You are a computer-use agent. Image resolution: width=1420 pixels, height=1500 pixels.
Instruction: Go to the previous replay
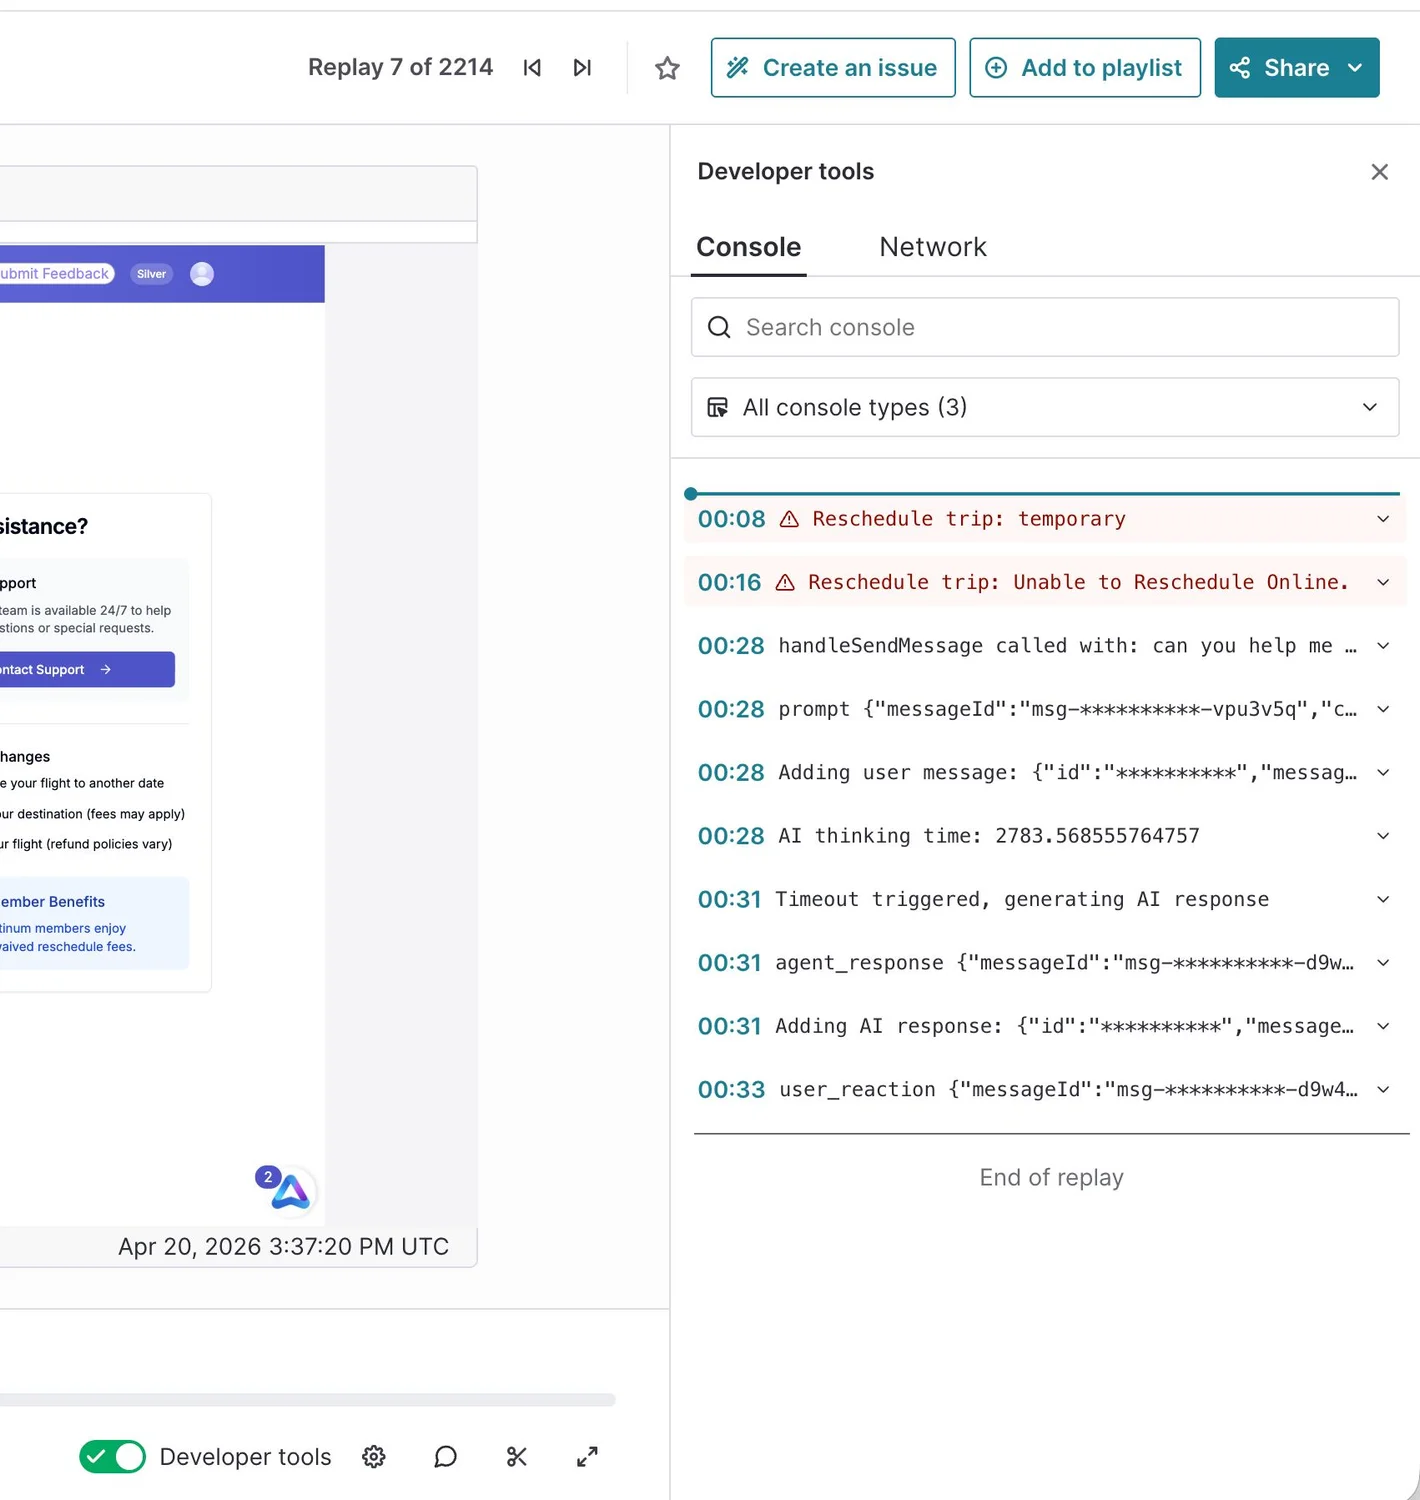pos(532,68)
